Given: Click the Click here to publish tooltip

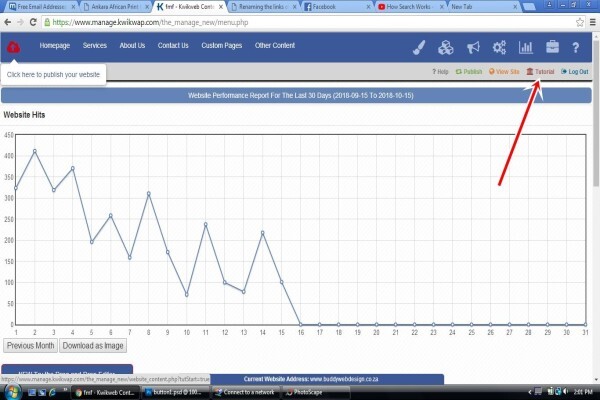Looking at the screenshot, I should [x=53, y=75].
